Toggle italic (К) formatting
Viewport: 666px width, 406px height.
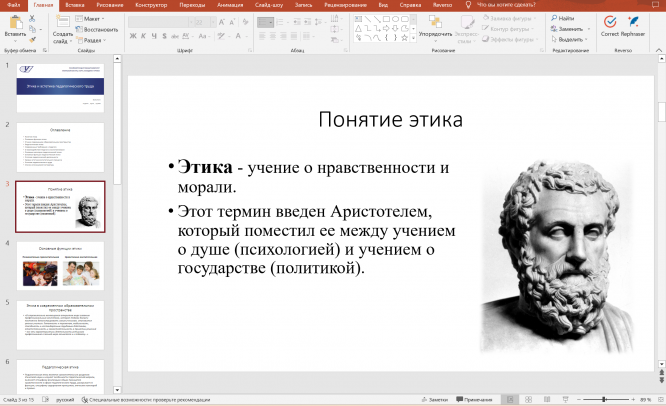[143, 36]
